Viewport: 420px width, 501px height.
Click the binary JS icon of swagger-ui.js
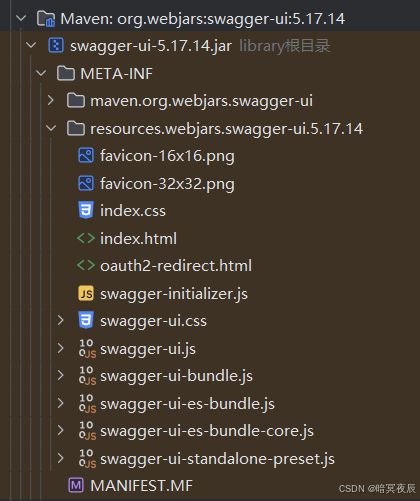87,349
